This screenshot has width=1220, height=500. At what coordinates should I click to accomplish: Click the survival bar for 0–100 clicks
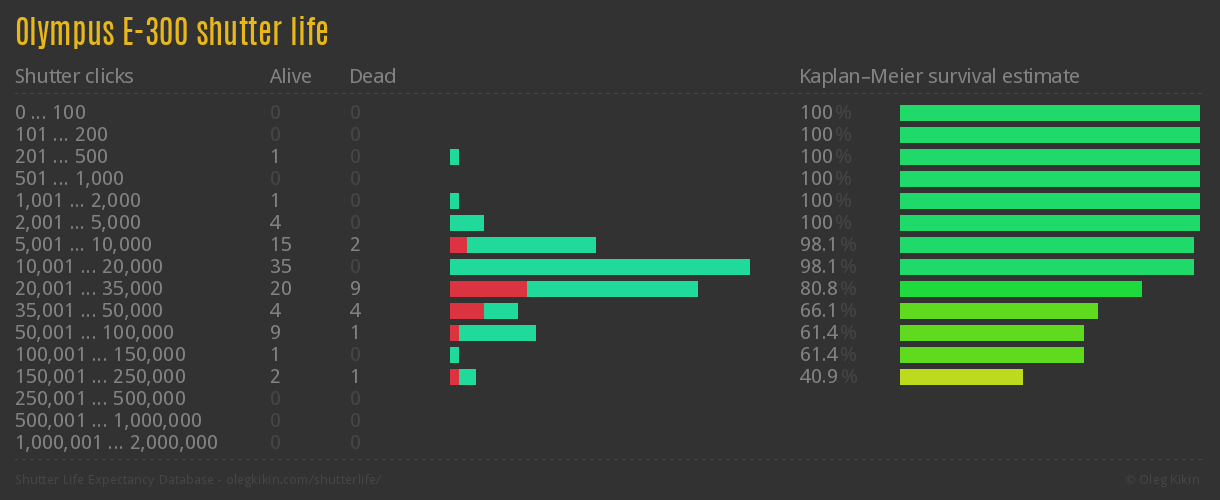click(x=1049, y=113)
